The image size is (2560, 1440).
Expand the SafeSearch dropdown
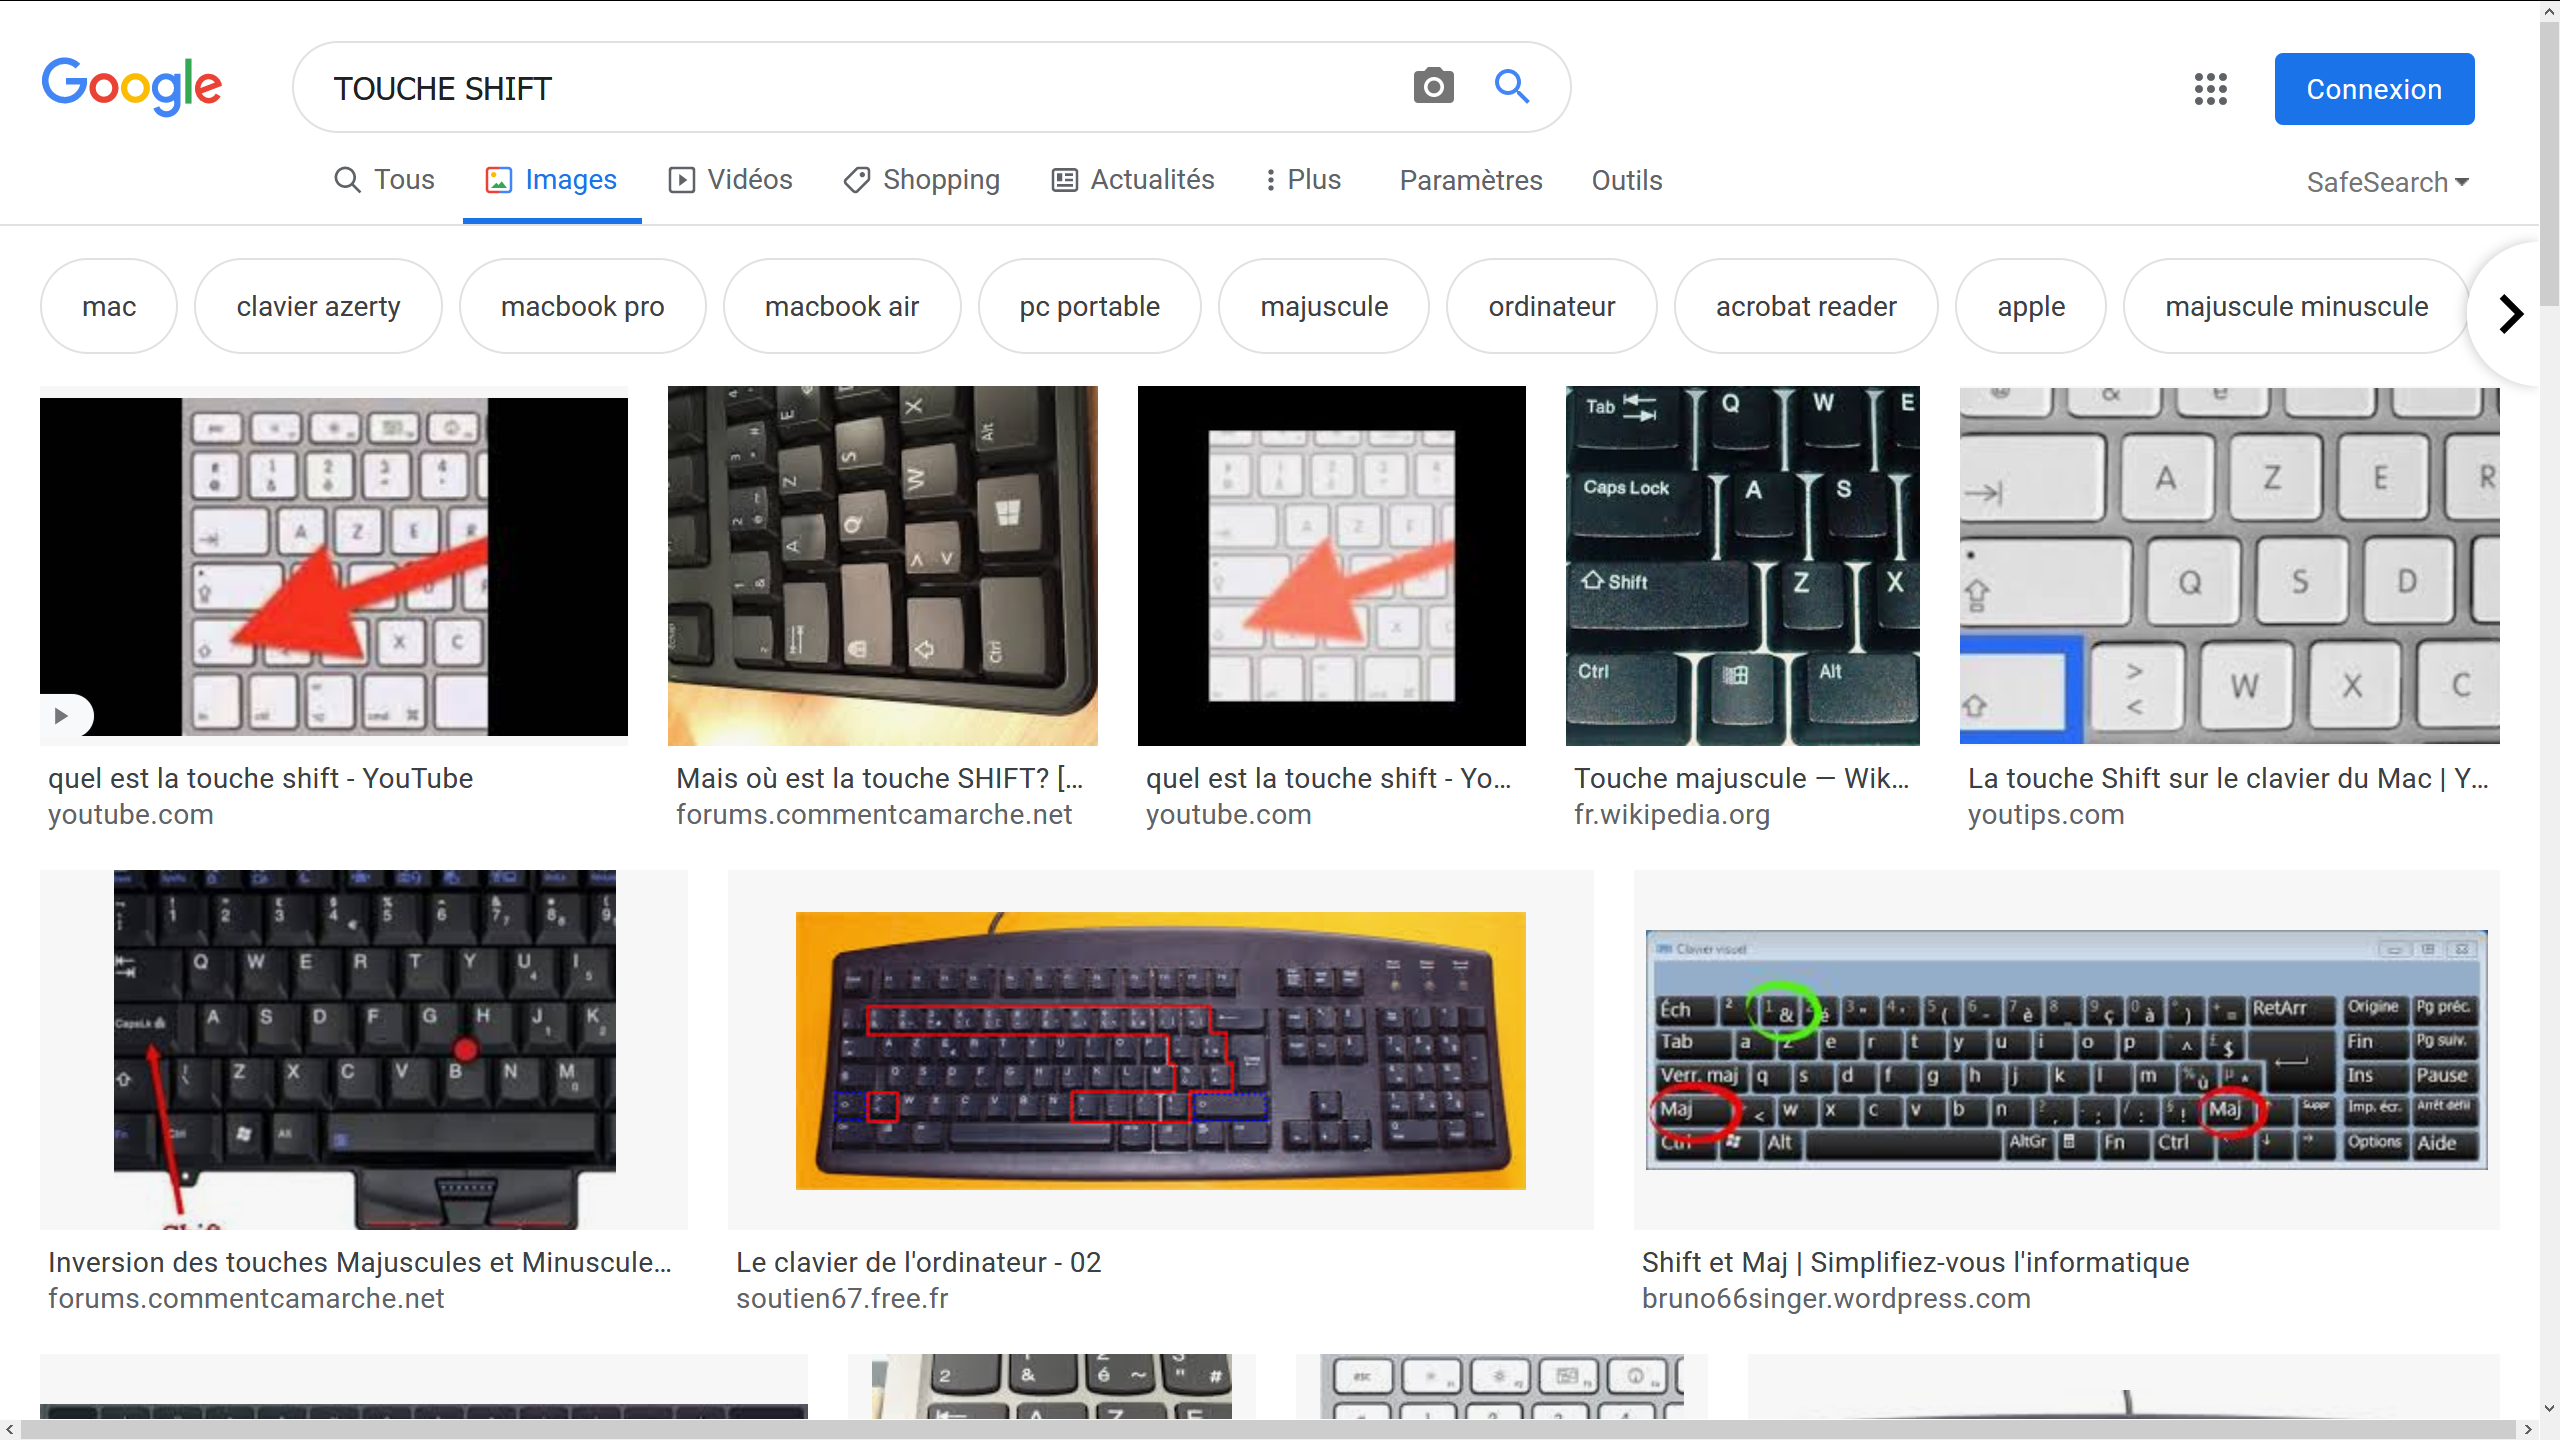click(2388, 182)
